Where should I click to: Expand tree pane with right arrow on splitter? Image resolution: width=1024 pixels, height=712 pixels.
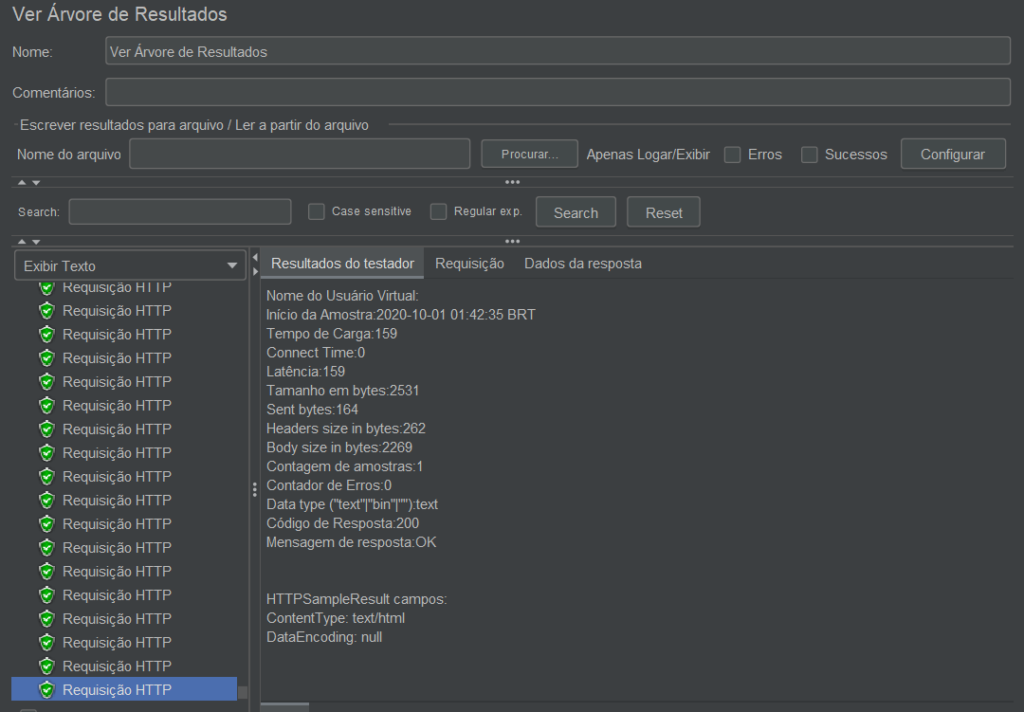255,271
